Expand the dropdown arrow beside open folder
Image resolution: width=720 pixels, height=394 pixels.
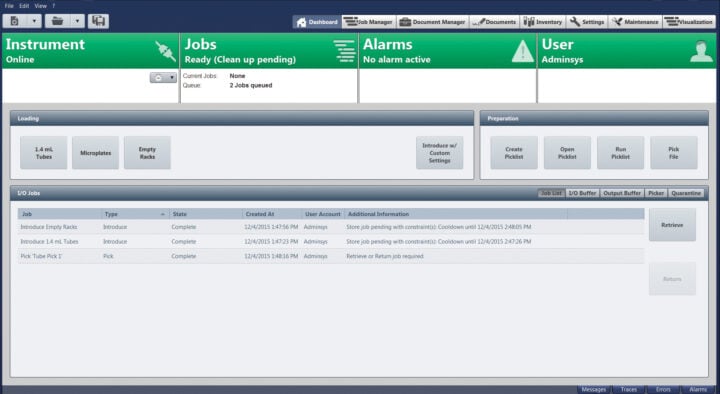tap(77, 21)
